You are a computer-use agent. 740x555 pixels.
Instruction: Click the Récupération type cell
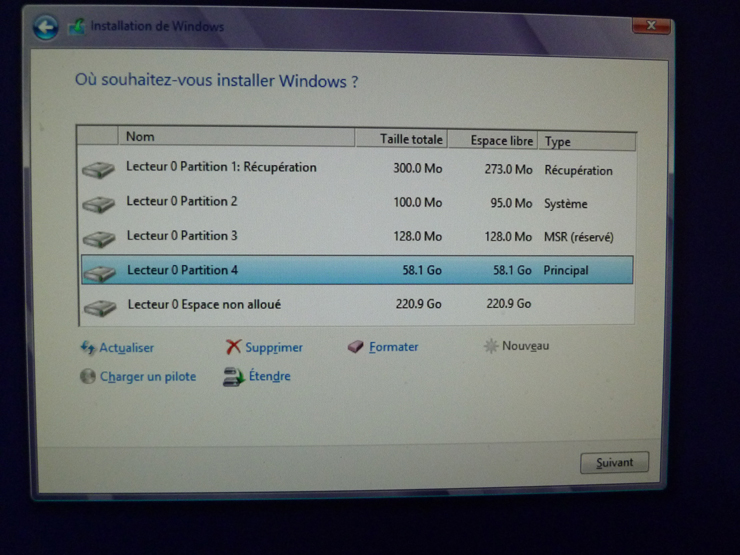(578, 170)
